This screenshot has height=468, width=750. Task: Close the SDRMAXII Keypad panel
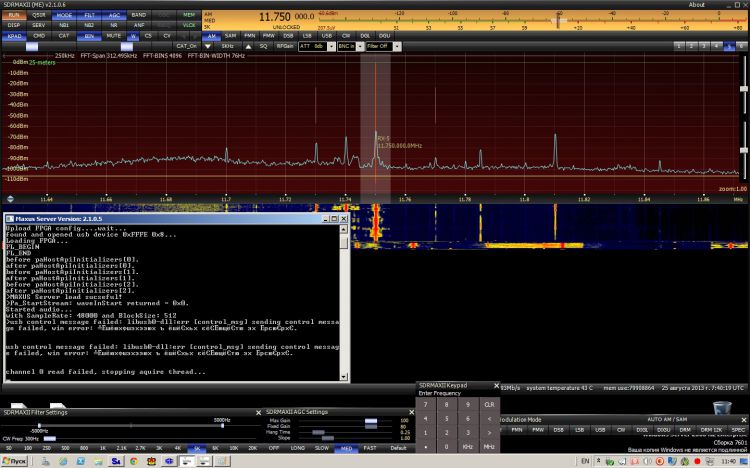pos(496,386)
